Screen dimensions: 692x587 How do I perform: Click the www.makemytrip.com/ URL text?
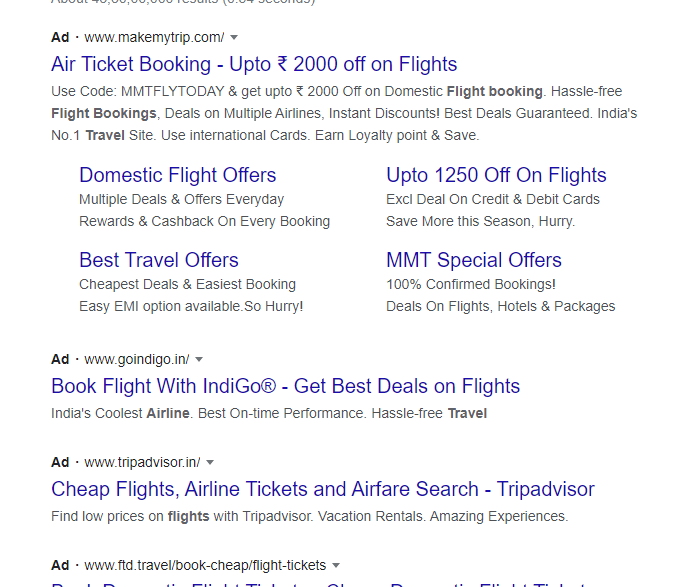coord(154,38)
